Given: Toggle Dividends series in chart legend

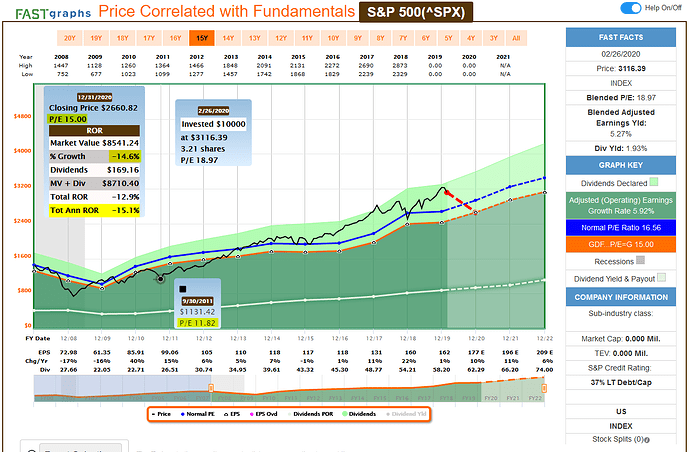Looking at the screenshot, I should pos(359,414).
